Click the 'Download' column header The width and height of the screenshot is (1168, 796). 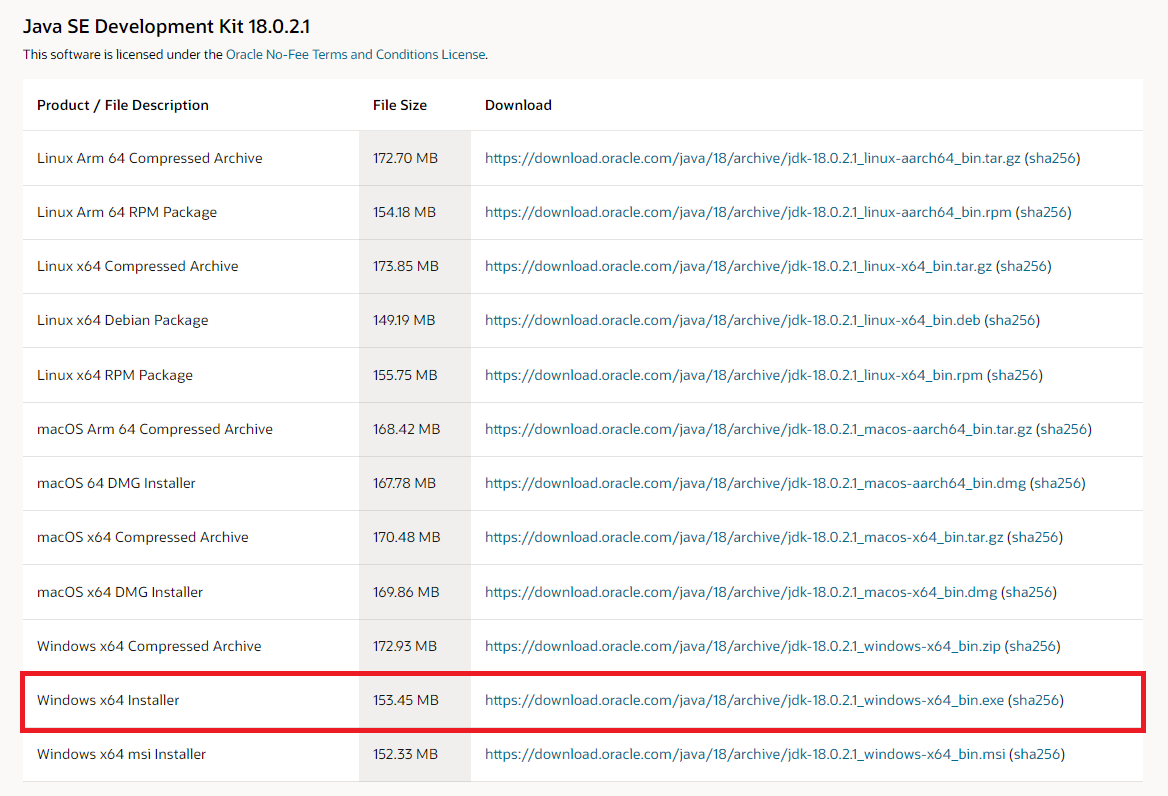point(518,105)
